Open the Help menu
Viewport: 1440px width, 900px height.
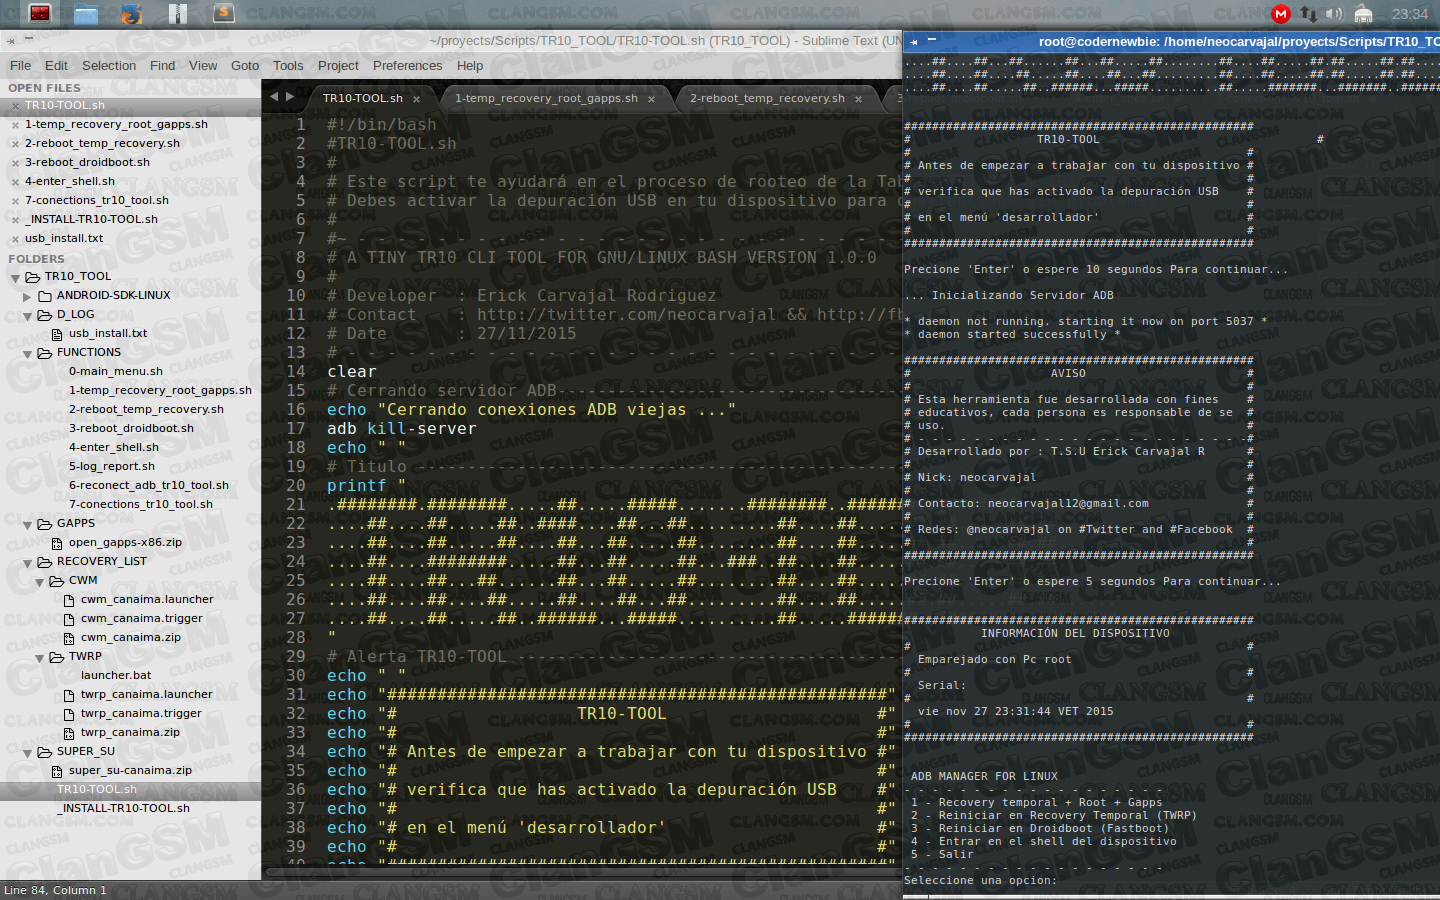(x=470, y=66)
